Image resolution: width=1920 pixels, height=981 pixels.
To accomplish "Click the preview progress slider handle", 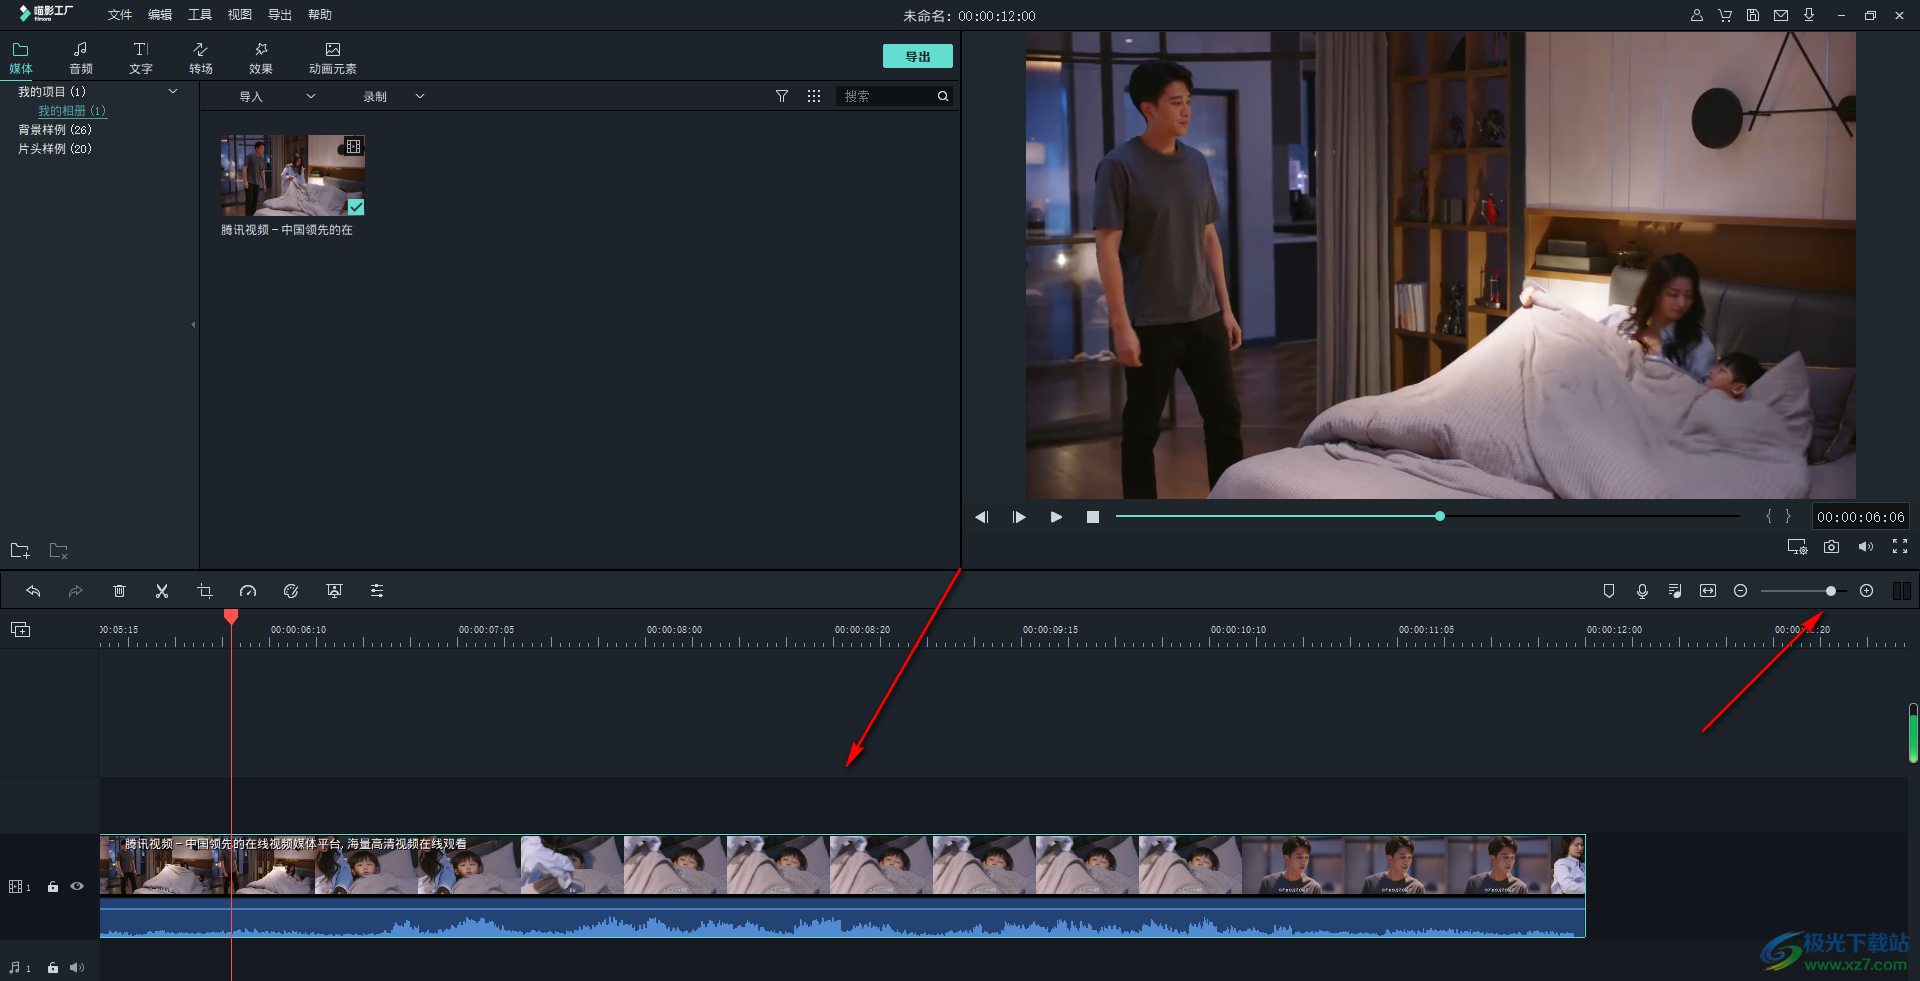I will click(1440, 516).
